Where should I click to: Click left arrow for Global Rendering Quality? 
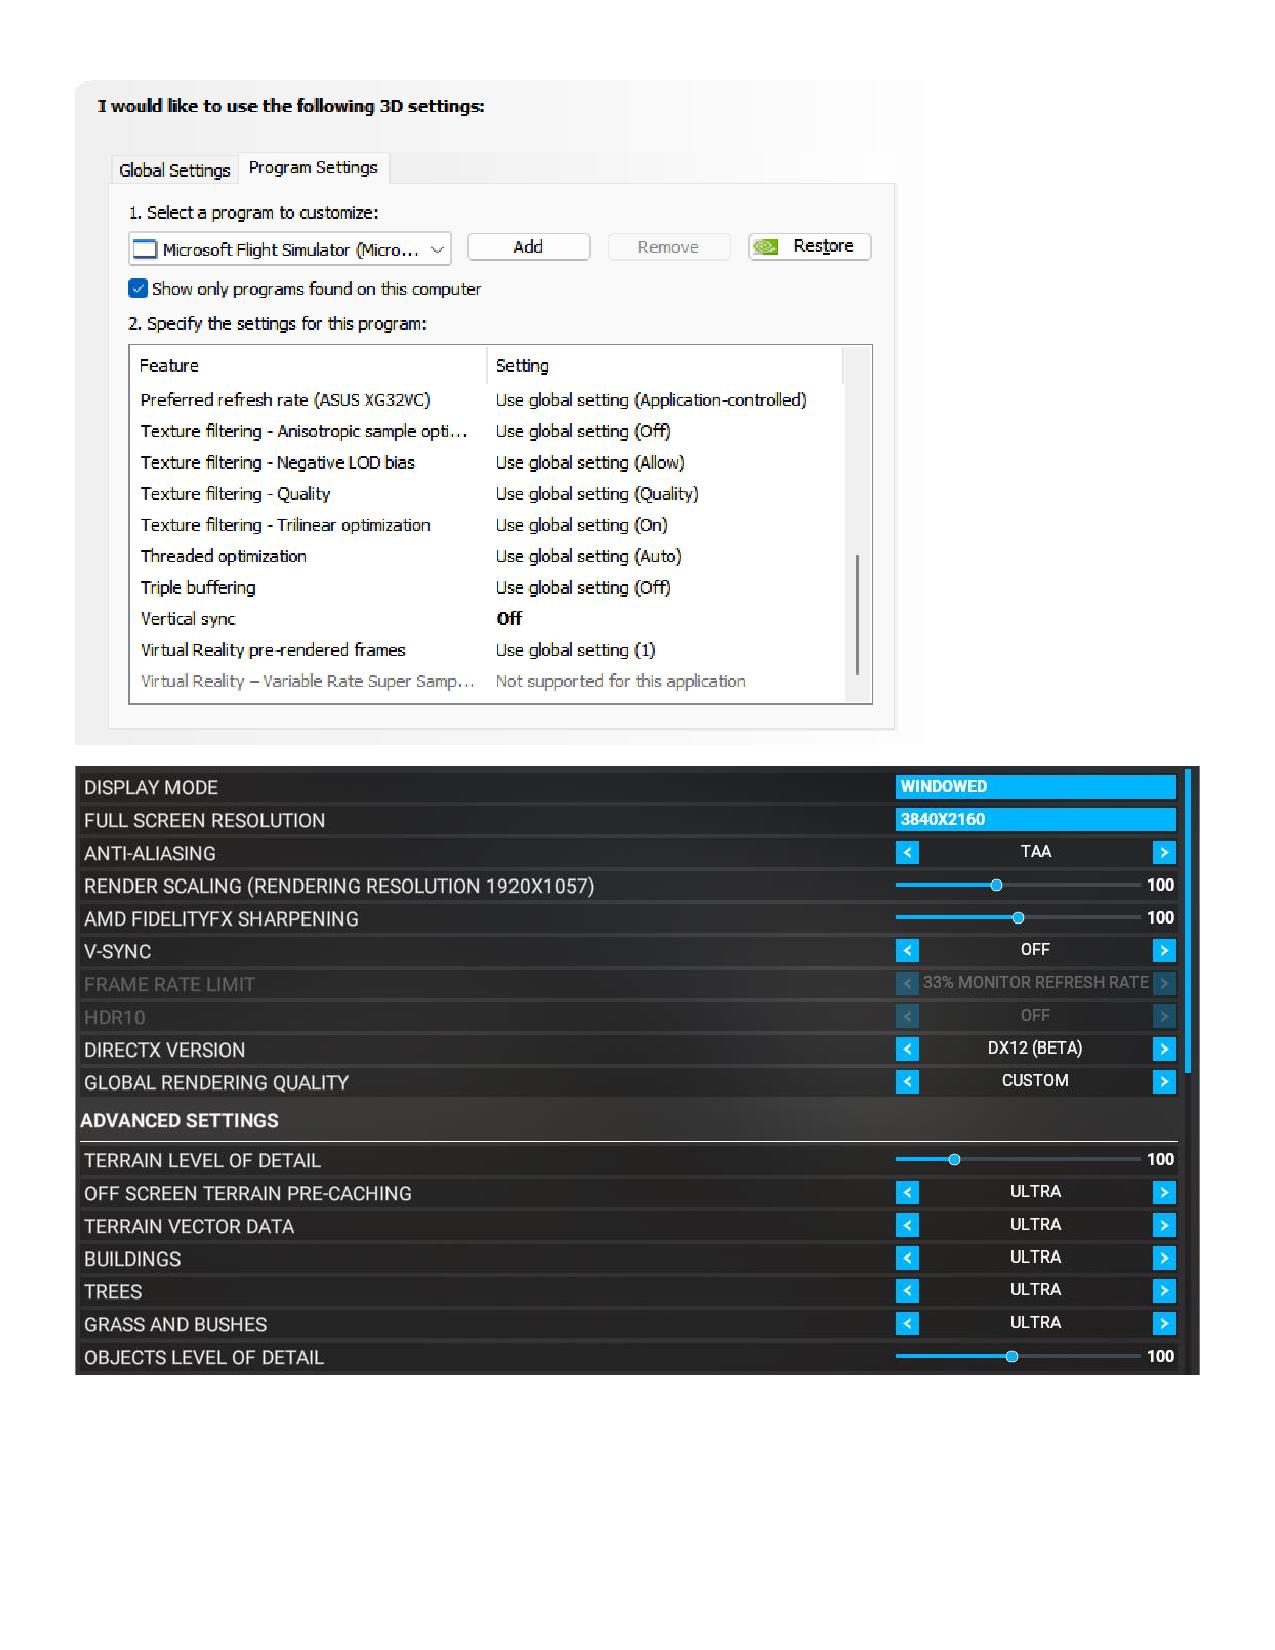point(907,1082)
